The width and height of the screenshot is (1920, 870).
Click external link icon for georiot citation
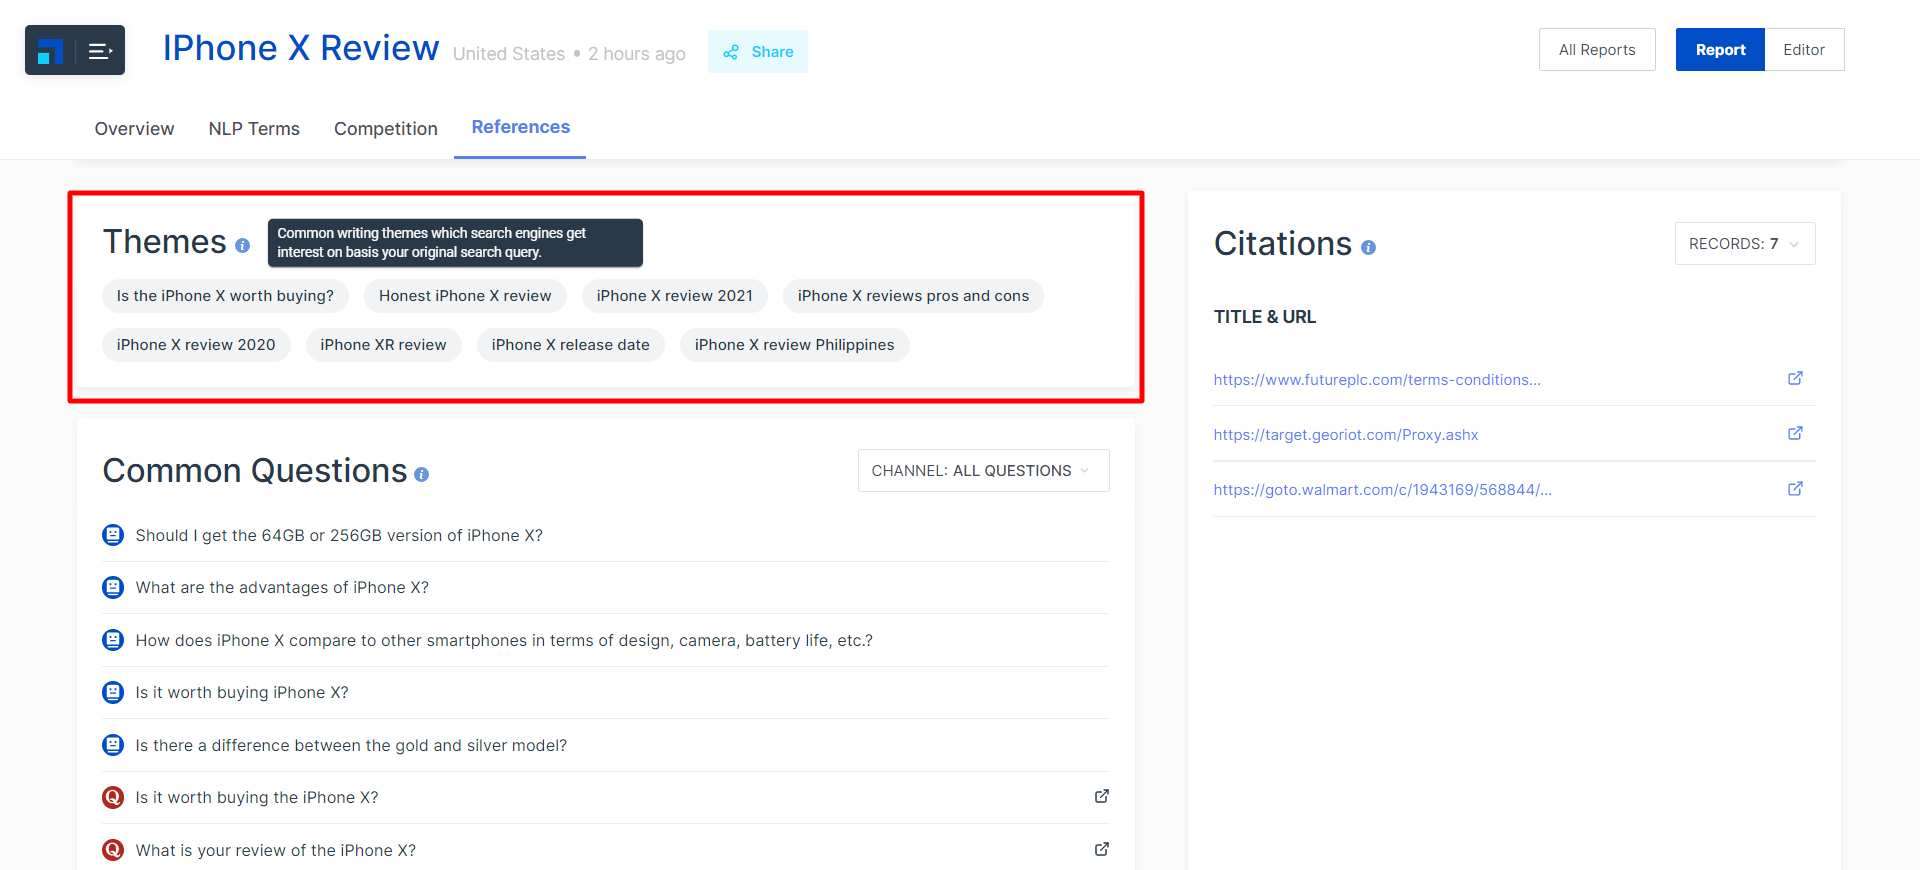(1795, 433)
